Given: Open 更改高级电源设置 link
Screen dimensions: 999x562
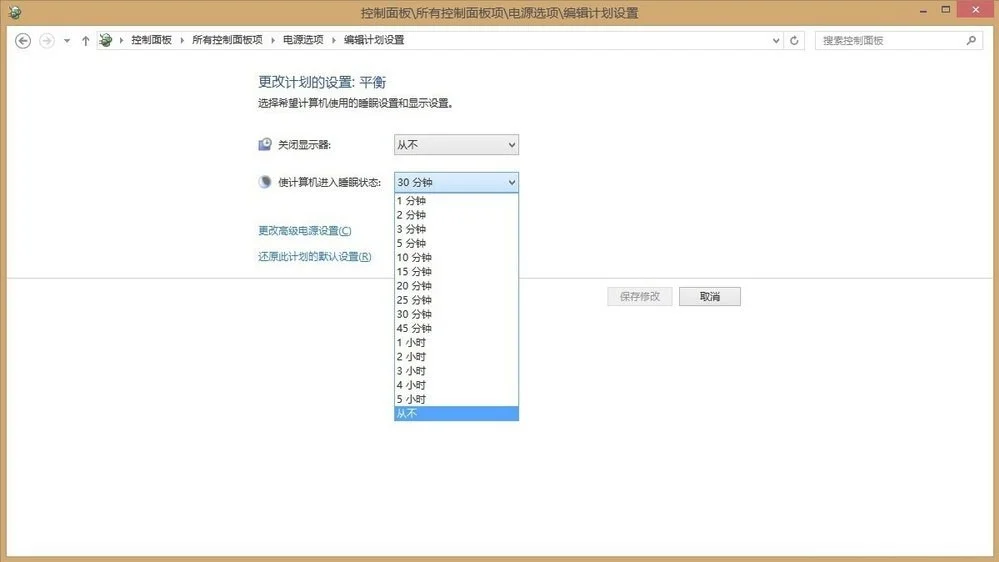Looking at the screenshot, I should click(305, 231).
